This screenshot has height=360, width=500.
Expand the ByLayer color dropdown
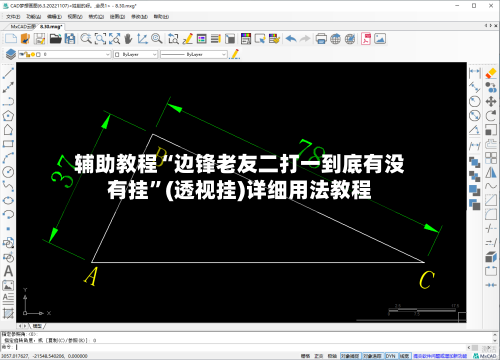pos(154,54)
